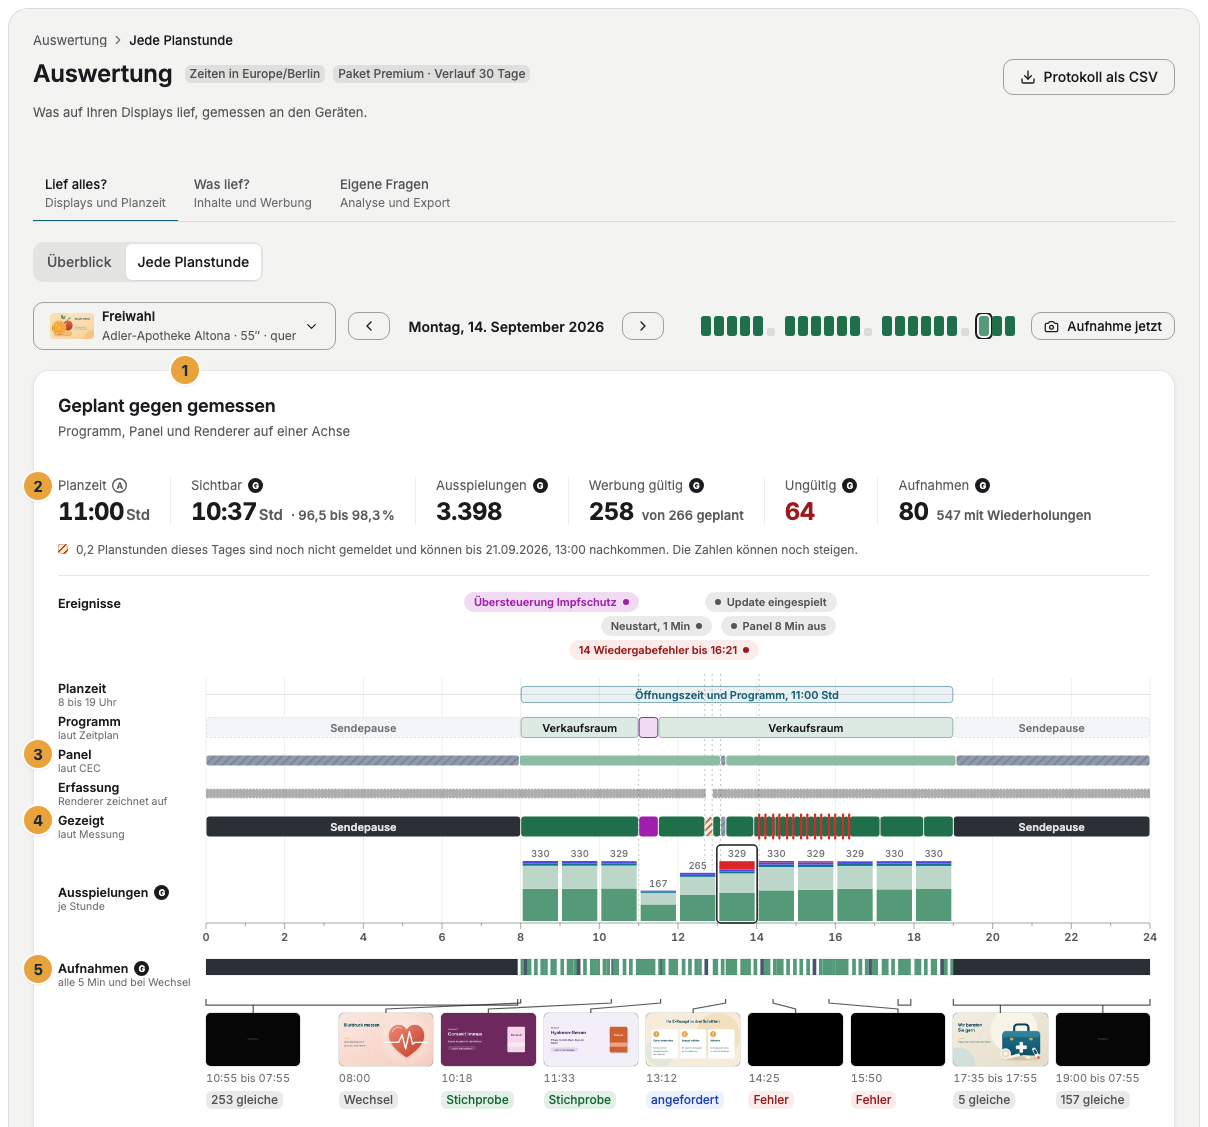Click the Neustart, 1 Min event chip
1208x1127 pixels.
click(656, 626)
